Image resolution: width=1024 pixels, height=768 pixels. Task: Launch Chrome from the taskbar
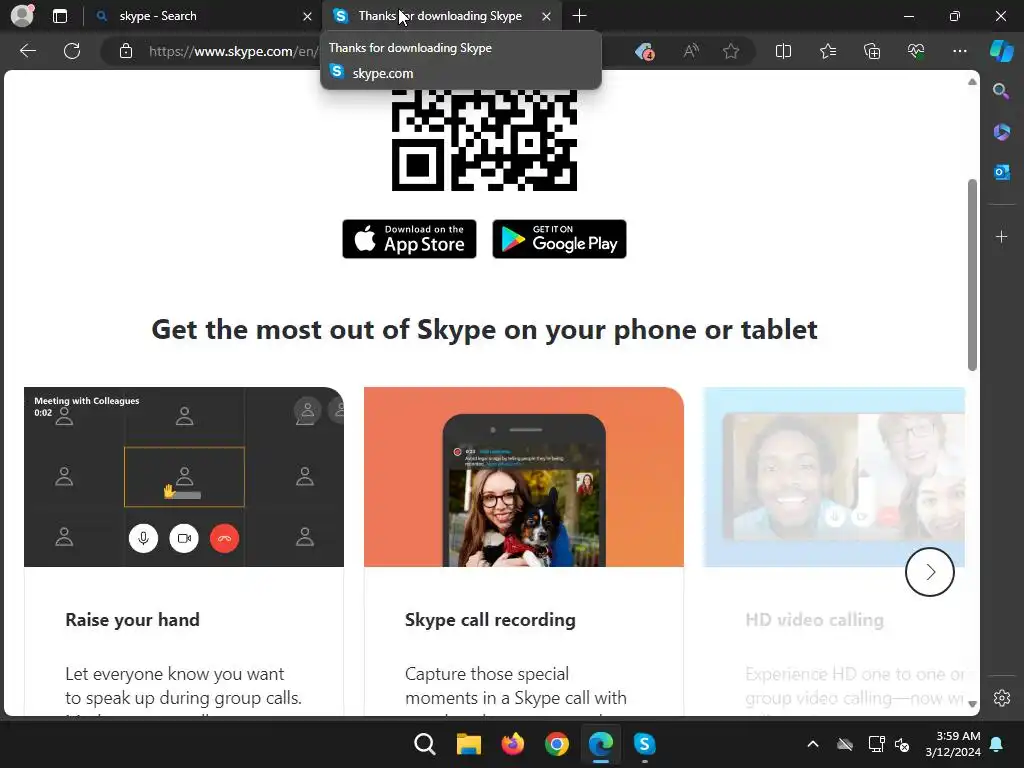(x=556, y=744)
